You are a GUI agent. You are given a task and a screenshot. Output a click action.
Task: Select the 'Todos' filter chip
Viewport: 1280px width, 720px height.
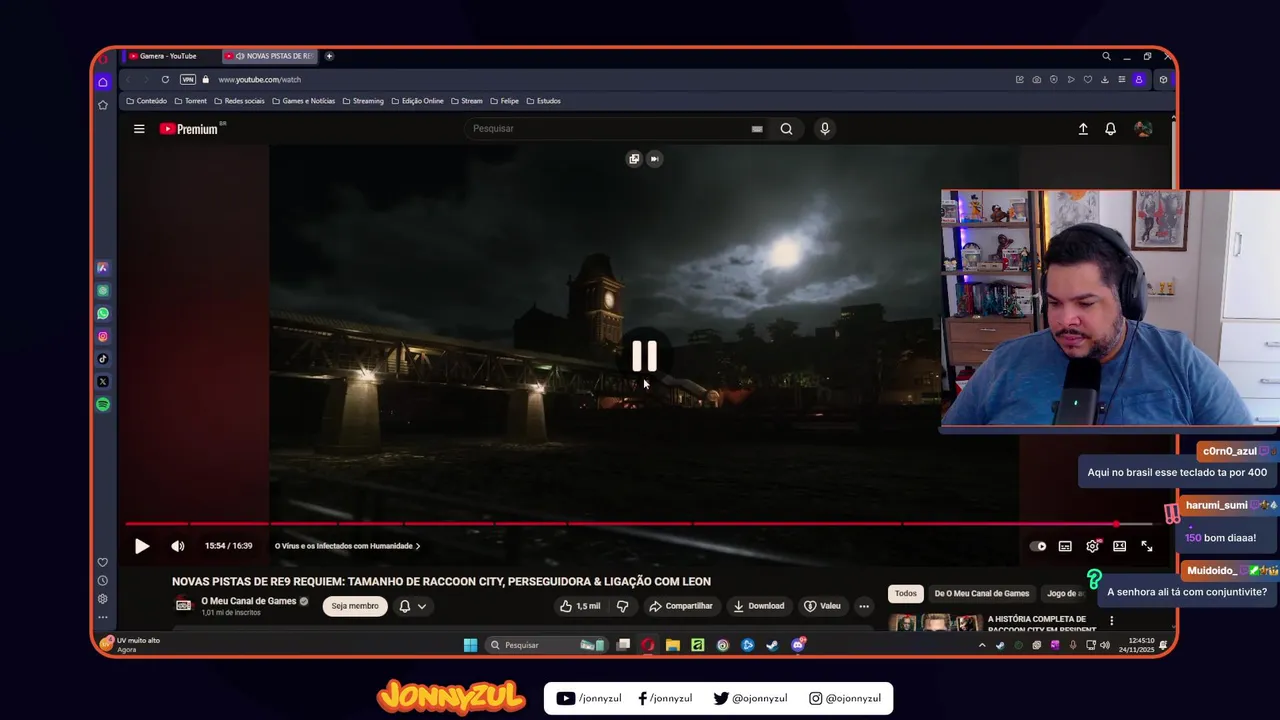(906, 593)
